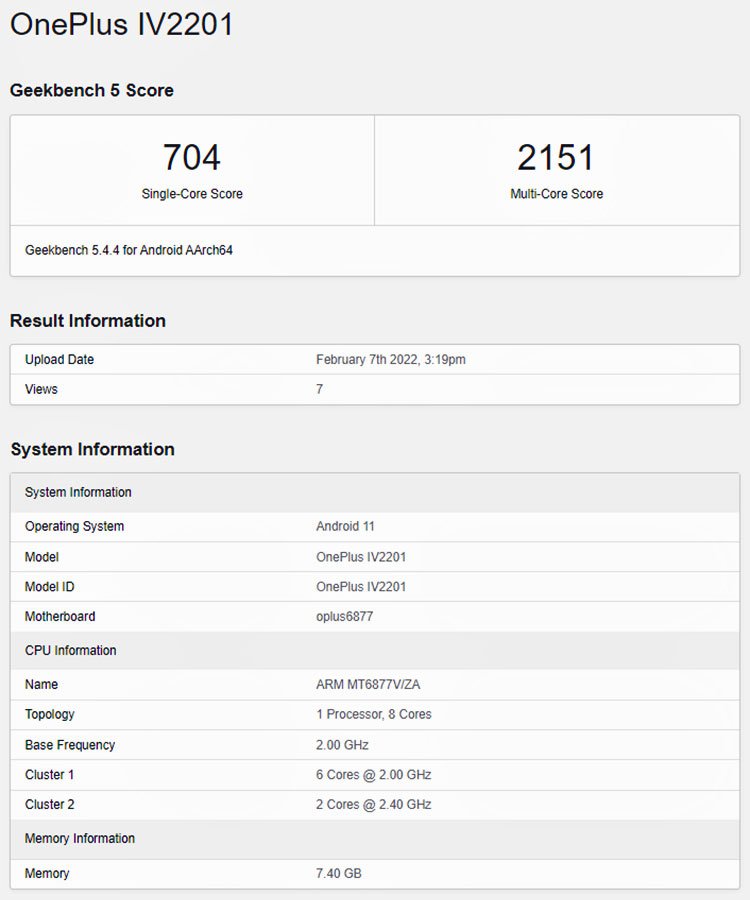This screenshot has height=900, width=750.
Task: Click the 'Operating System' row label
Action: point(74,526)
